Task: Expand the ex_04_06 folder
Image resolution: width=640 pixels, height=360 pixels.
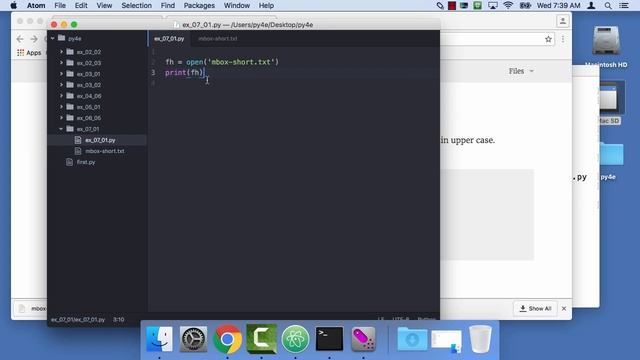Action: click(61, 96)
